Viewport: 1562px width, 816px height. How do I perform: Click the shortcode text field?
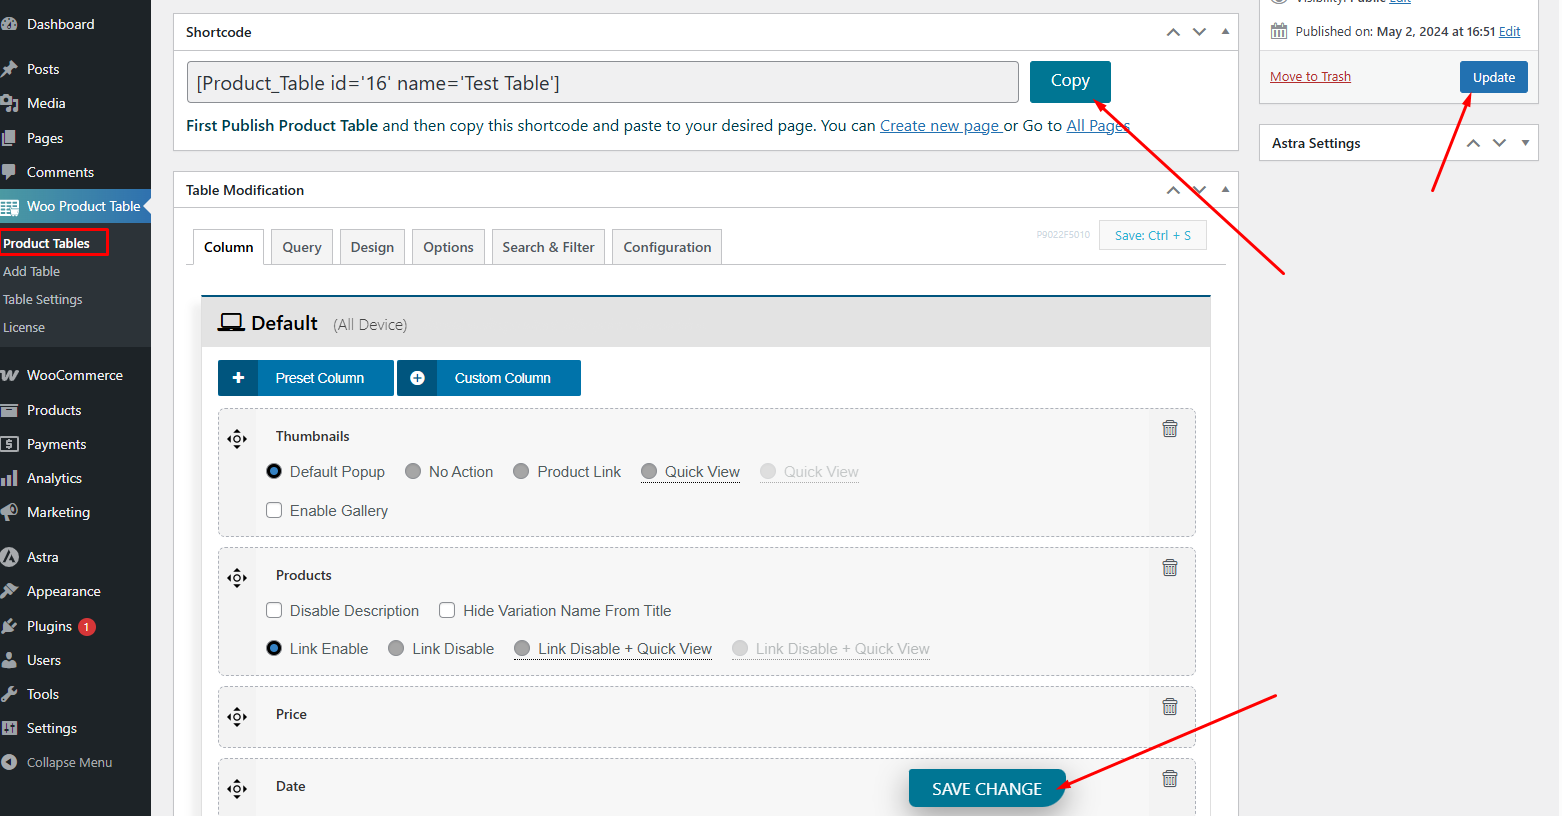pos(602,82)
